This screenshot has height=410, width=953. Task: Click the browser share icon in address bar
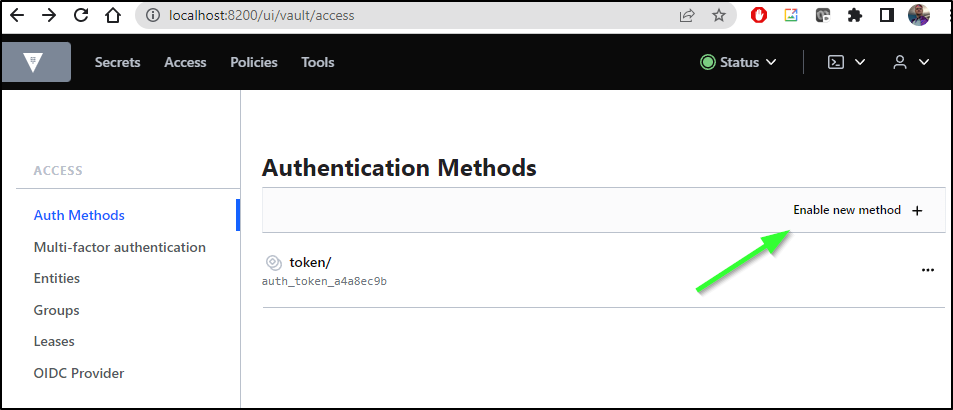click(x=687, y=15)
